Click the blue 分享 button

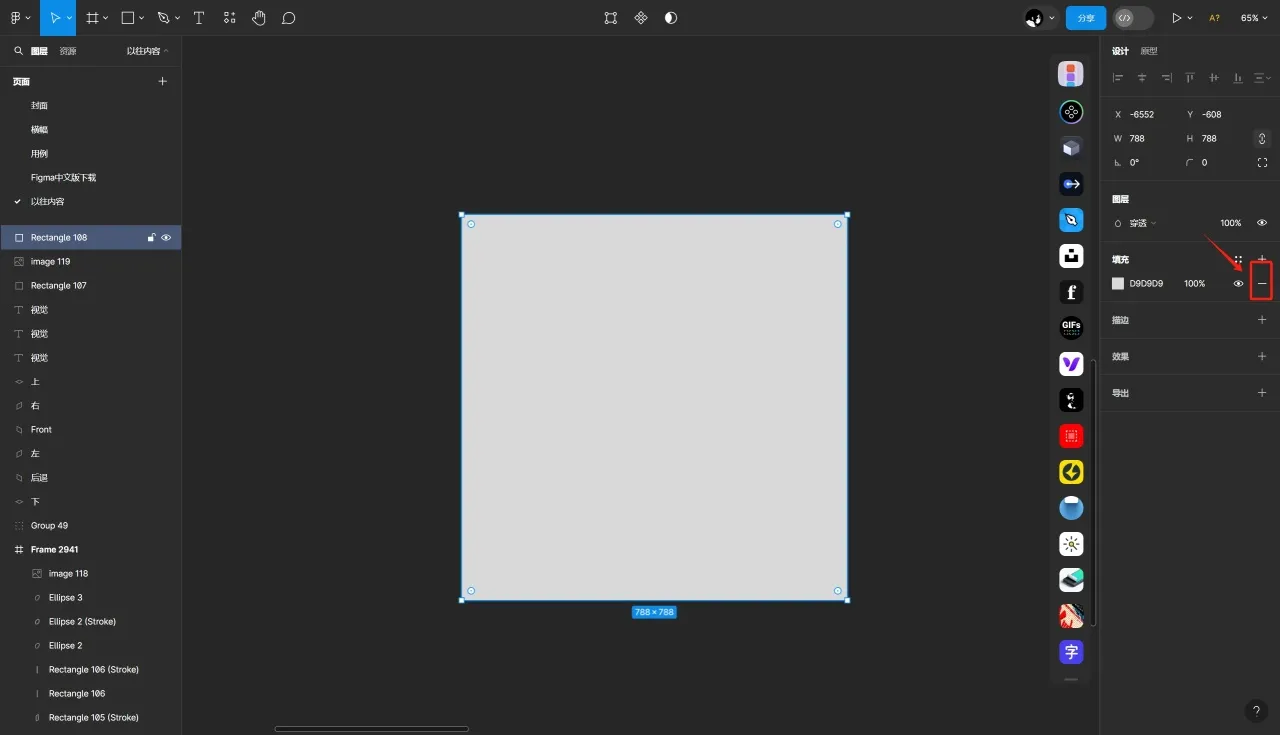[x=1086, y=18]
